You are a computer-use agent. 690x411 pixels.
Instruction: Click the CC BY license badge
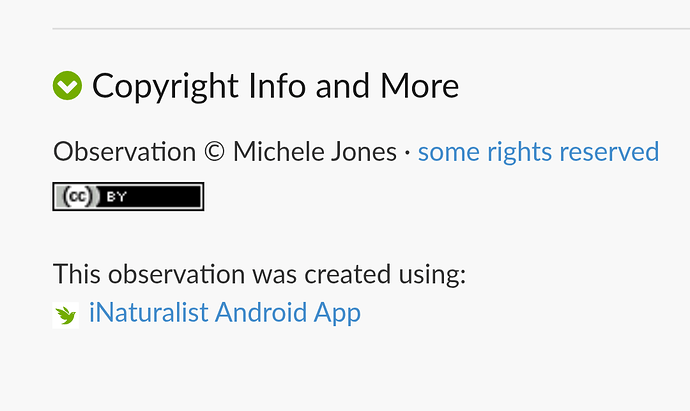pyautogui.click(x=128, y=196)
